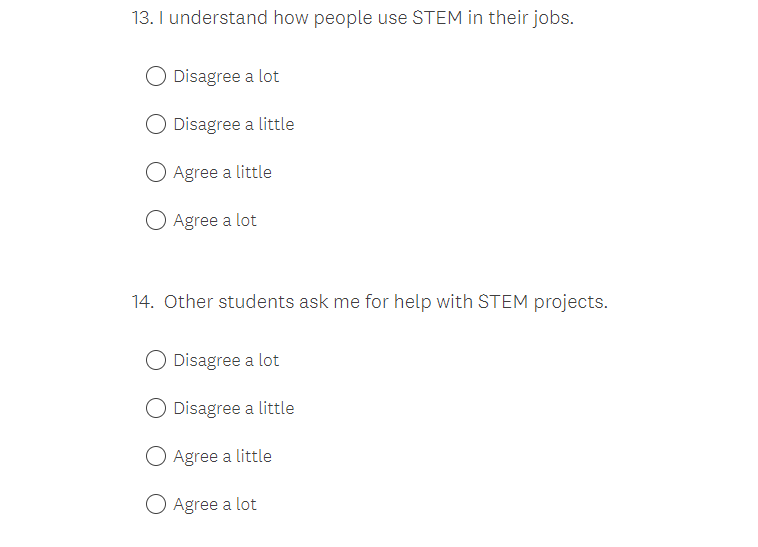Mark 'Agree a little' radio for question 14

point(156,456)
